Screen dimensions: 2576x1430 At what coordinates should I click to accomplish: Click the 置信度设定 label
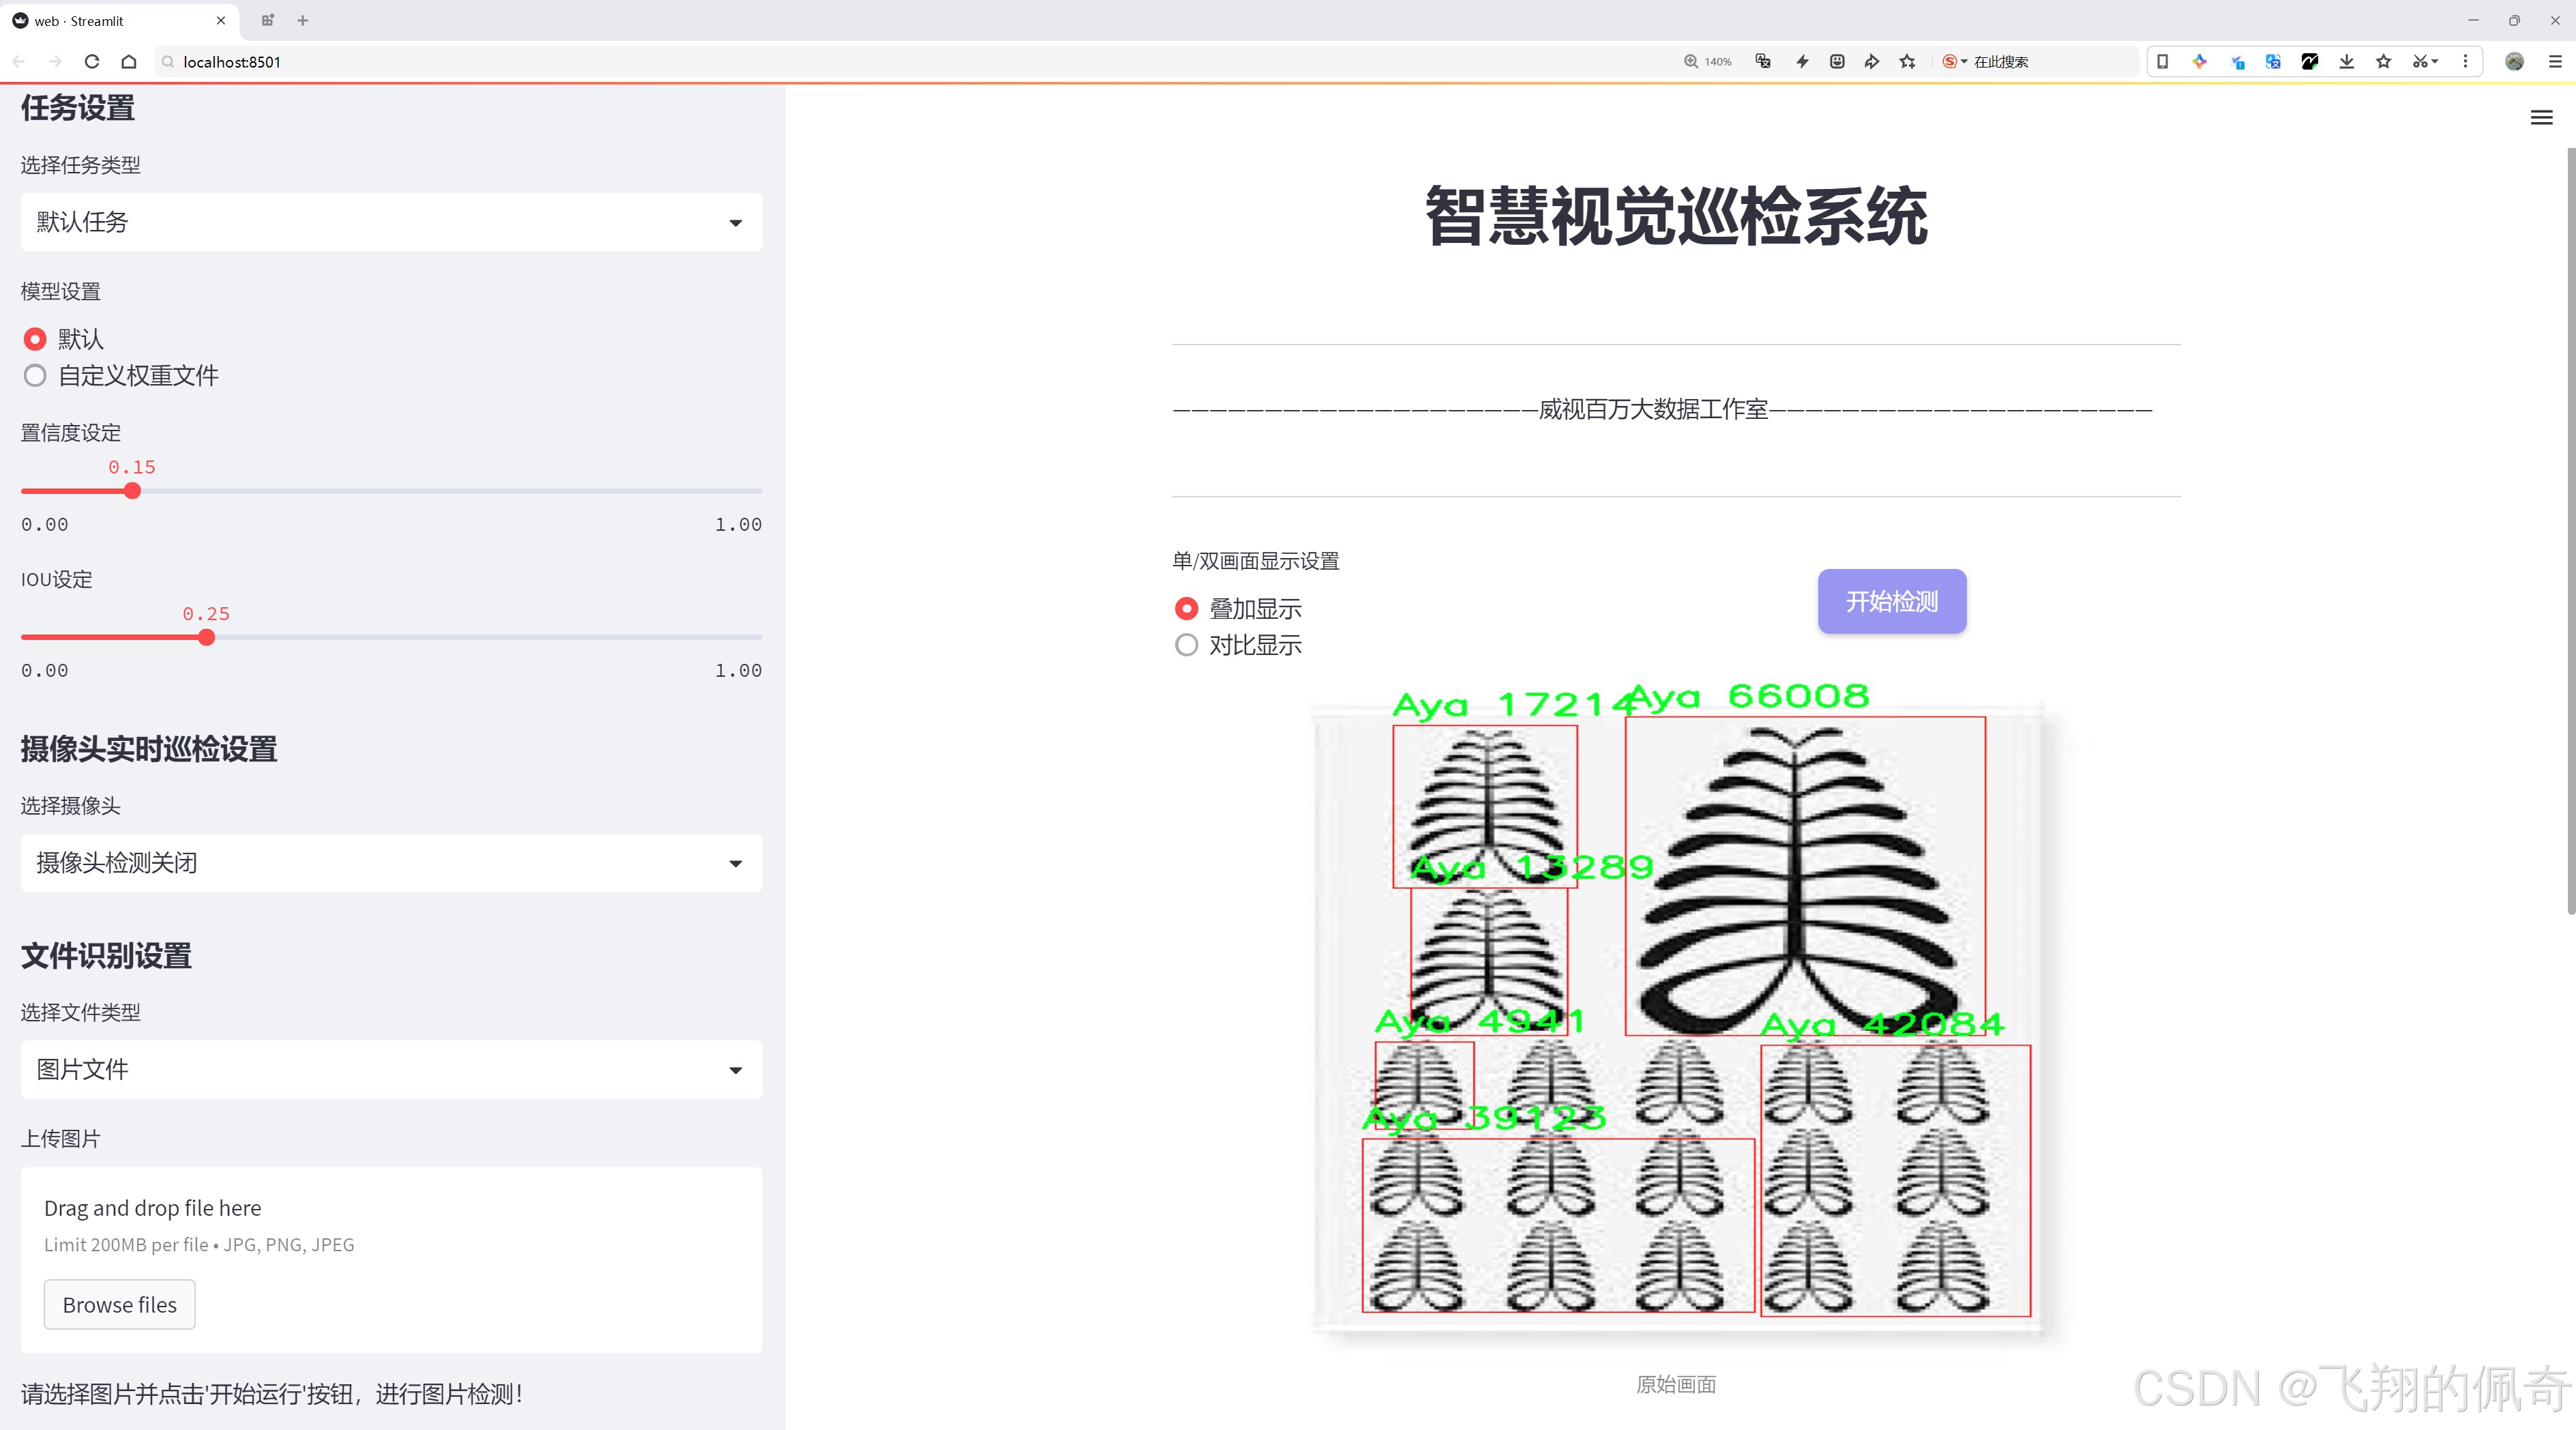(x=71, y=433)
